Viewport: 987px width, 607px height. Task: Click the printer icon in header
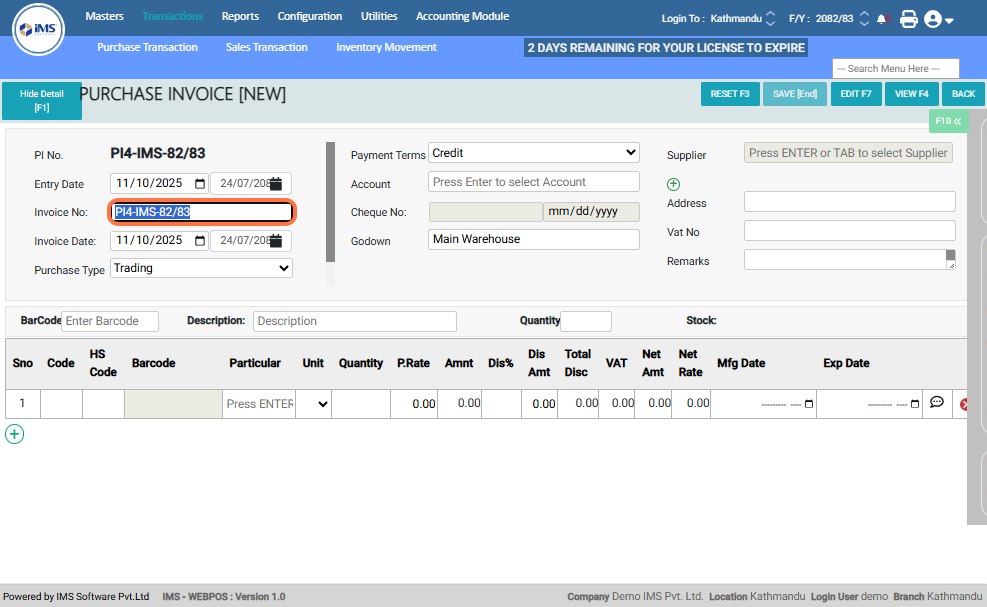point(908,19)
